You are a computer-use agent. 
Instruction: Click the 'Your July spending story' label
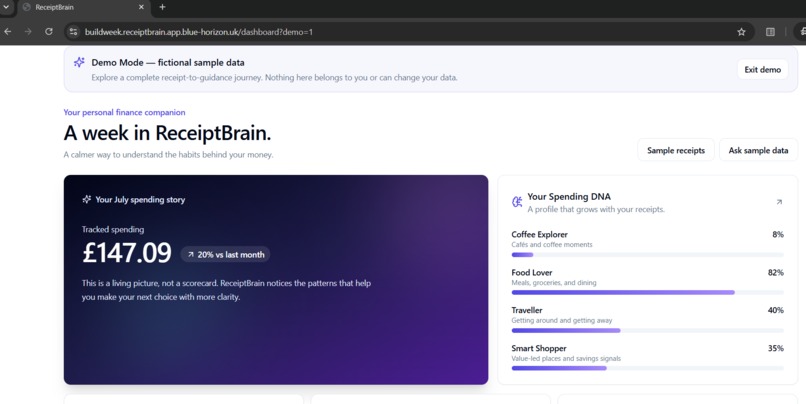(x=140, y=199)
